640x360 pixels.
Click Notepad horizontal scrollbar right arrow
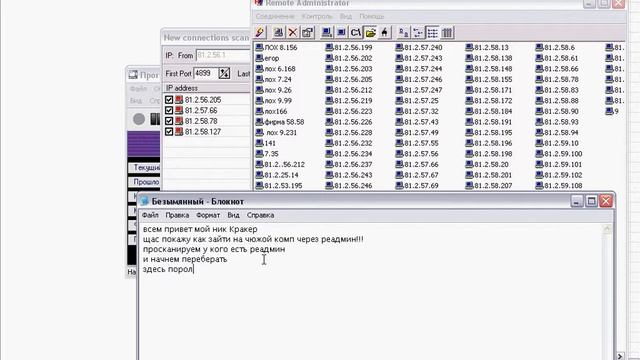click(x=620, y=356)
